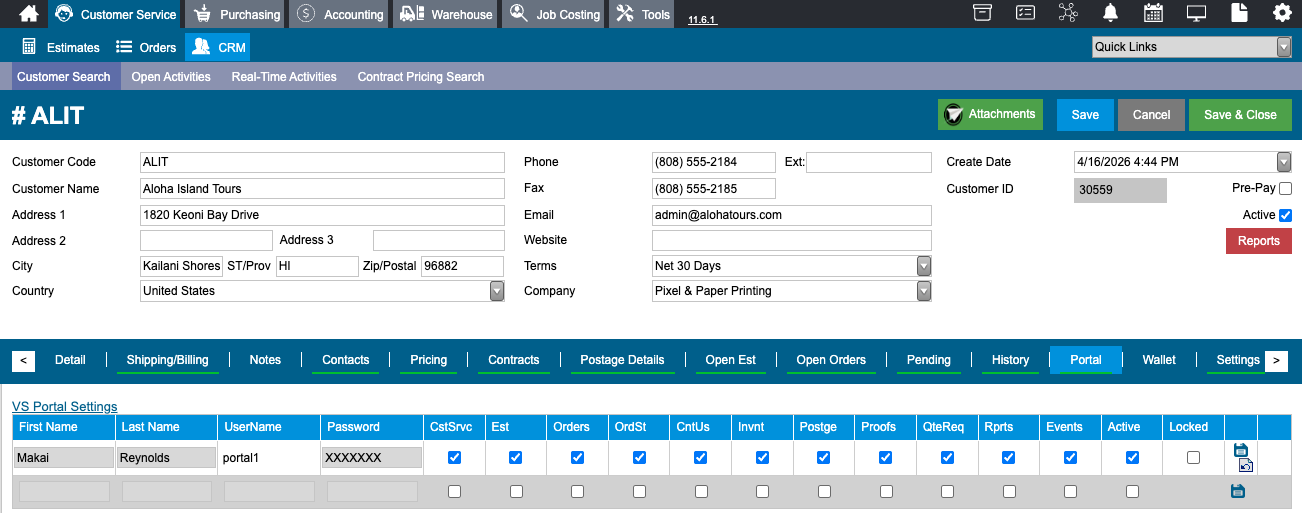Uncheck Invnt permission for Makai Reynolds
This screenshot has height=513, width=1302.
click(762, 457)
